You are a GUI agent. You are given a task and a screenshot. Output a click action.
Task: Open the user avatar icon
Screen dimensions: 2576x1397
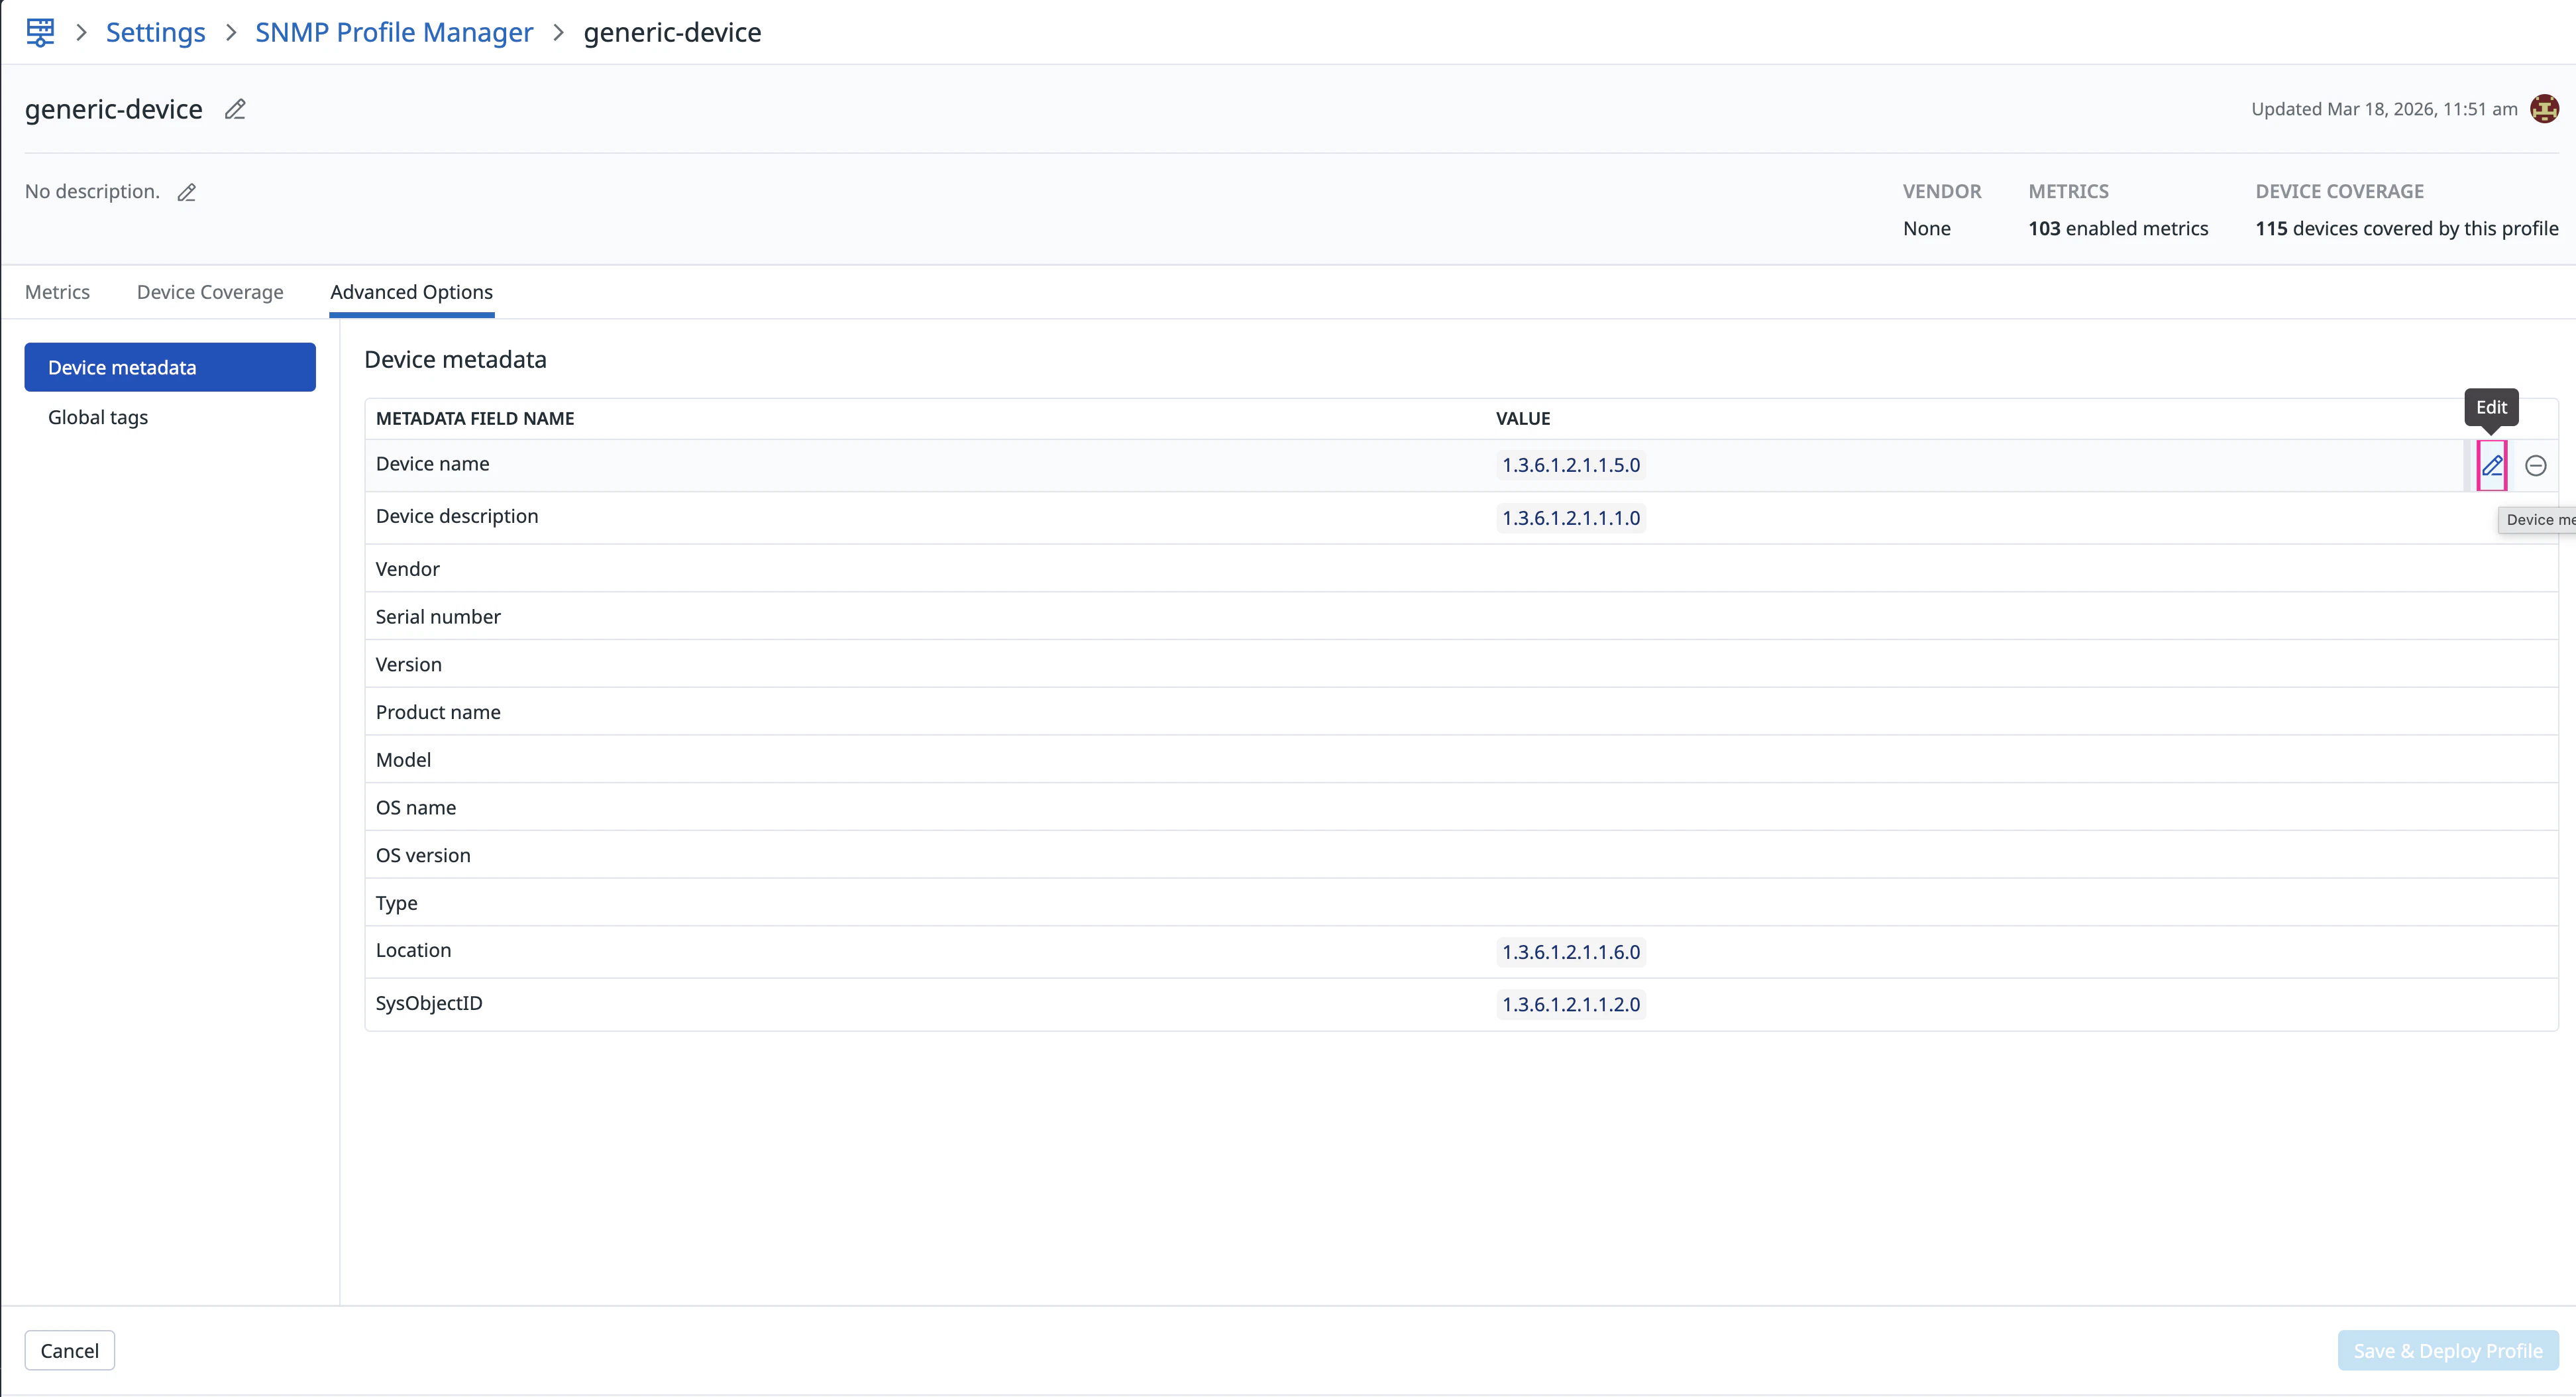(x=2544, y=108)
